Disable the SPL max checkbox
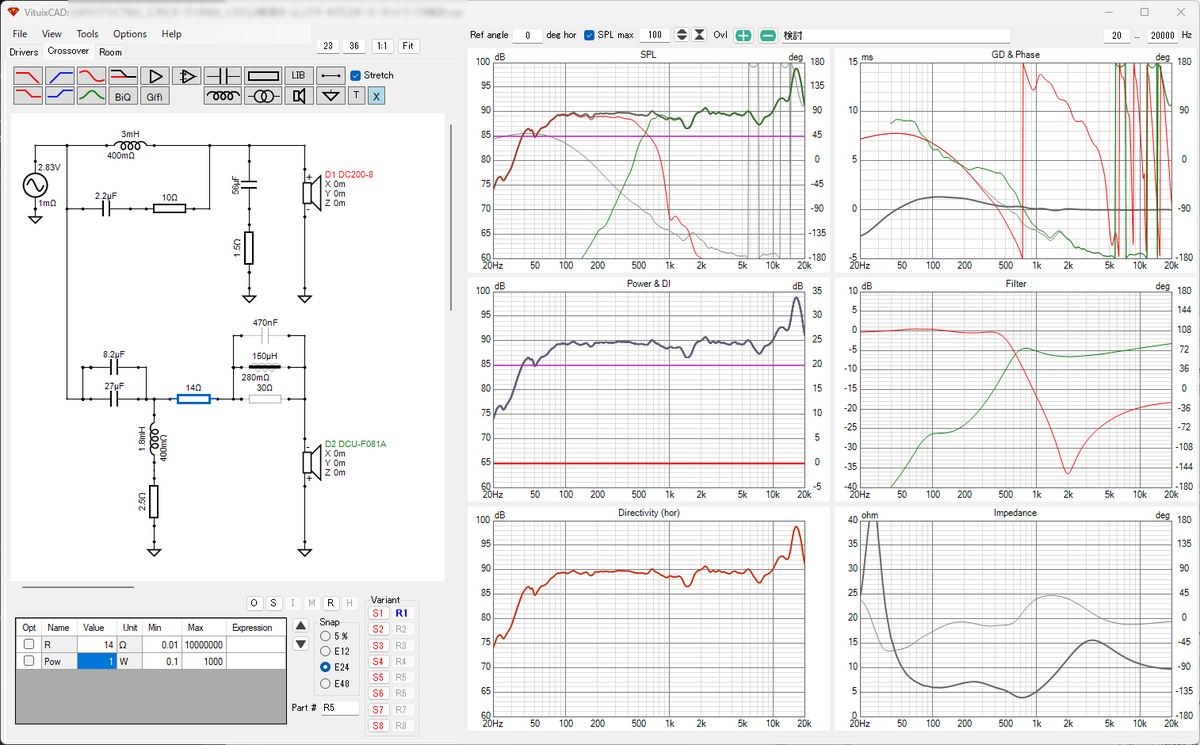Screen dimensions: 1200x745 (589, 35)
